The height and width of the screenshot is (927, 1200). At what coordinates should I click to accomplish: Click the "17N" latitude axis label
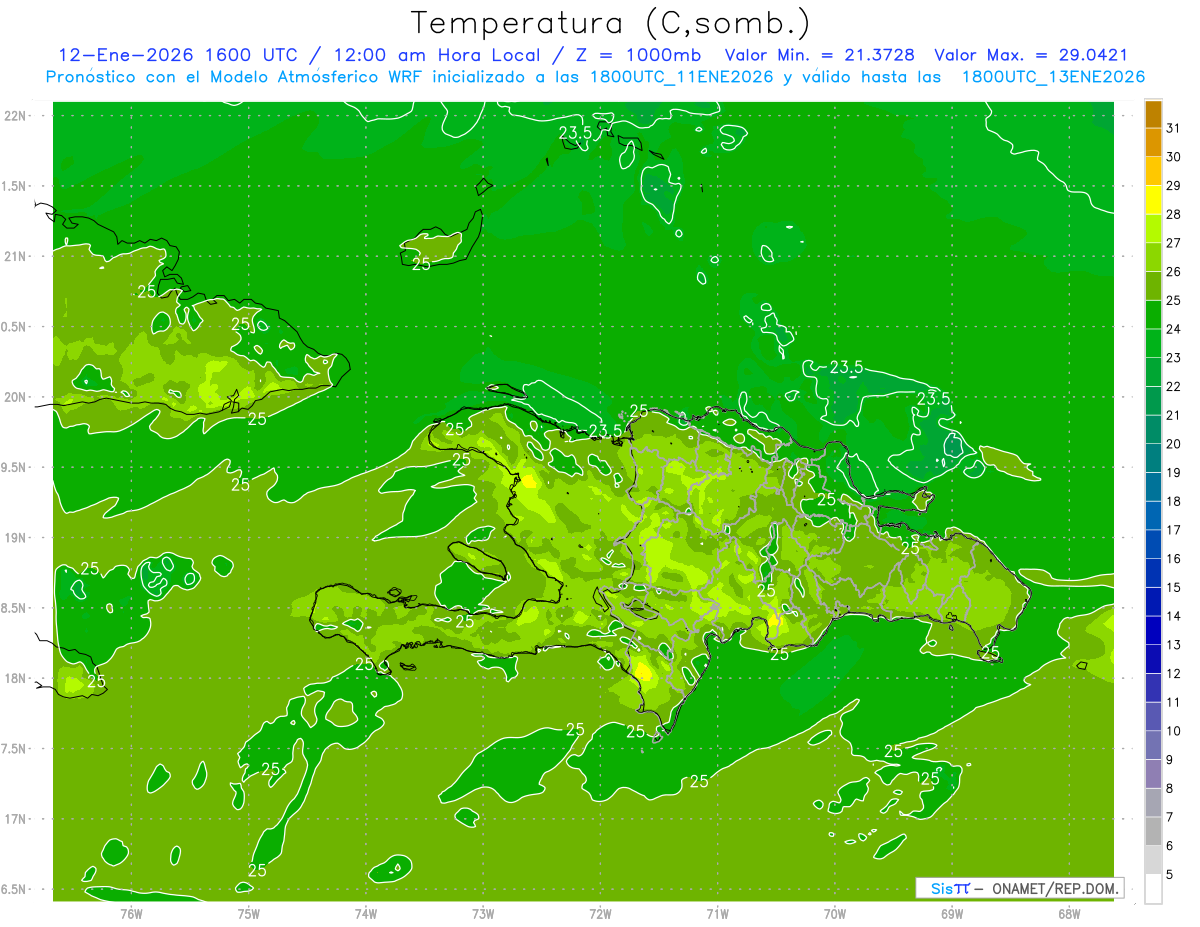tap(16, 819)
